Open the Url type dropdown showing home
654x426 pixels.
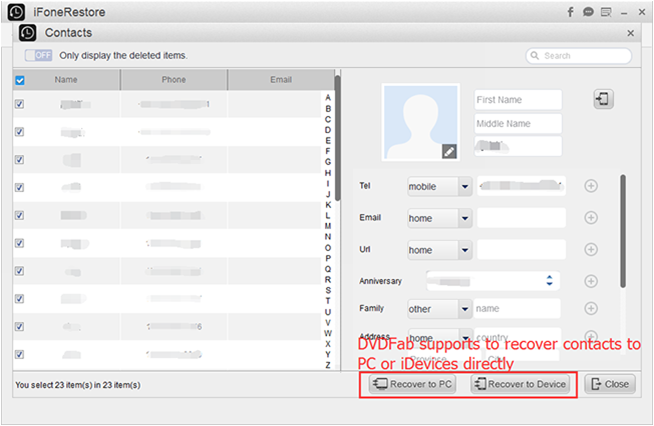pyautogui.click(x=440, y=250)
